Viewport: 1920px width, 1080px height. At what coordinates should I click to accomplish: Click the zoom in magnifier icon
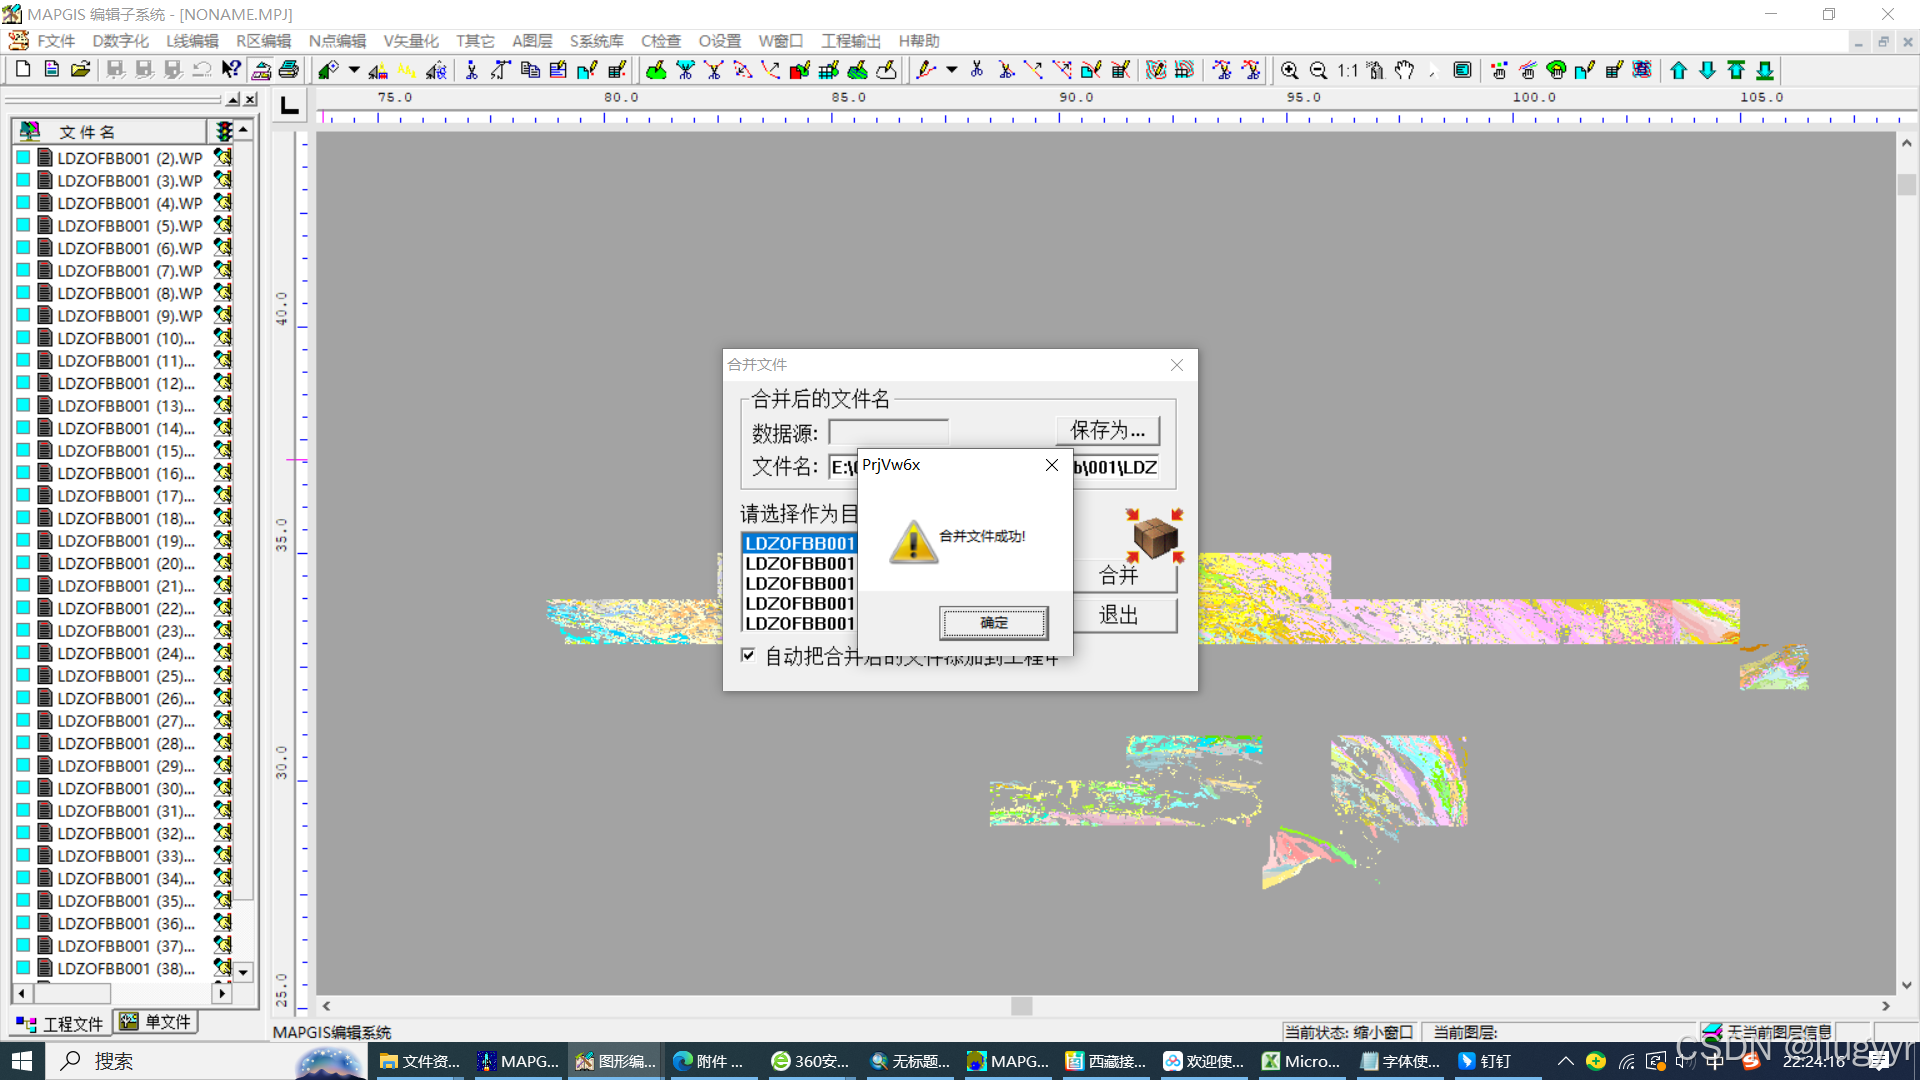tap(1289, 70)
